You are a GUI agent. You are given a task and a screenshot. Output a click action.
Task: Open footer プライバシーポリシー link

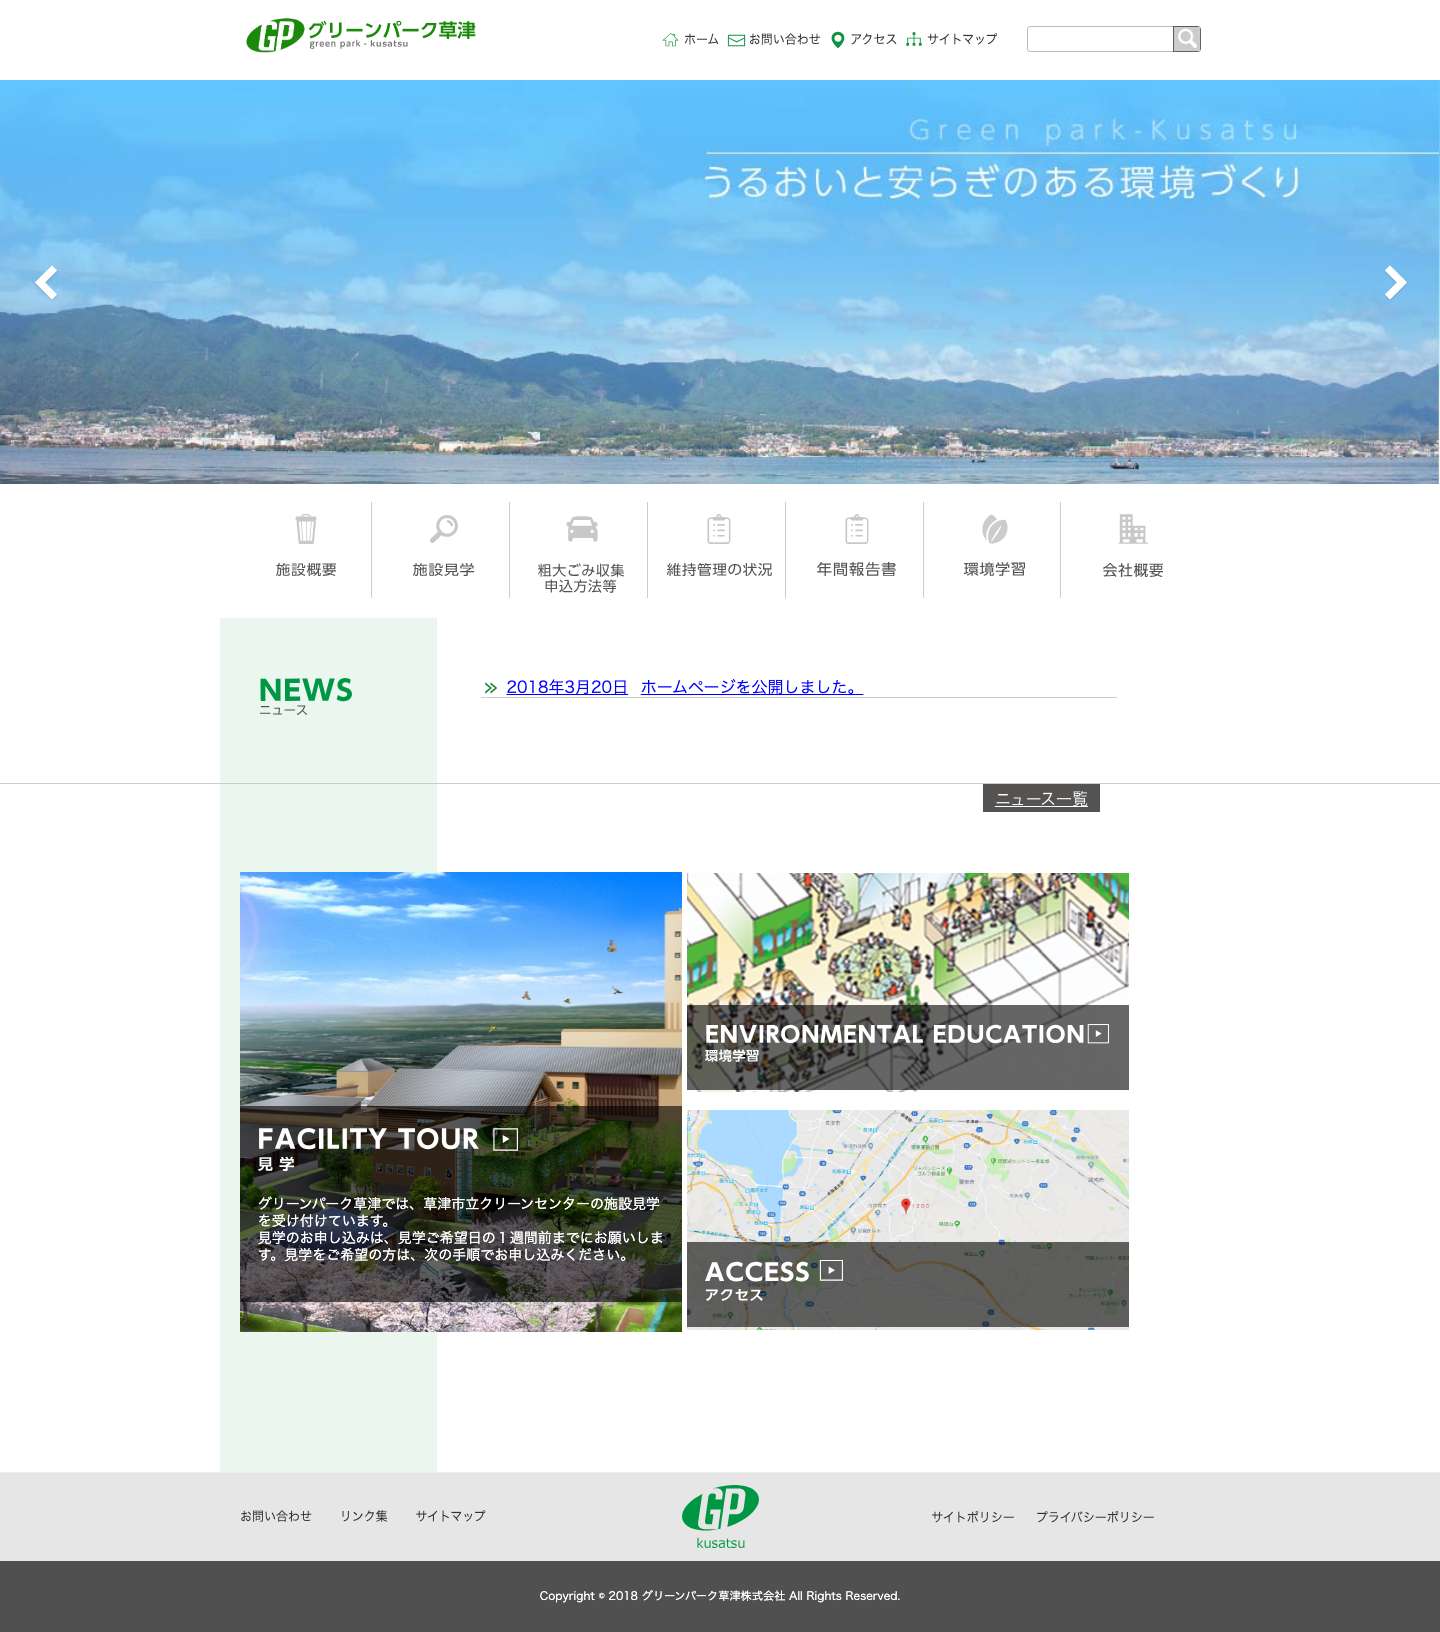(1095, 1517)
